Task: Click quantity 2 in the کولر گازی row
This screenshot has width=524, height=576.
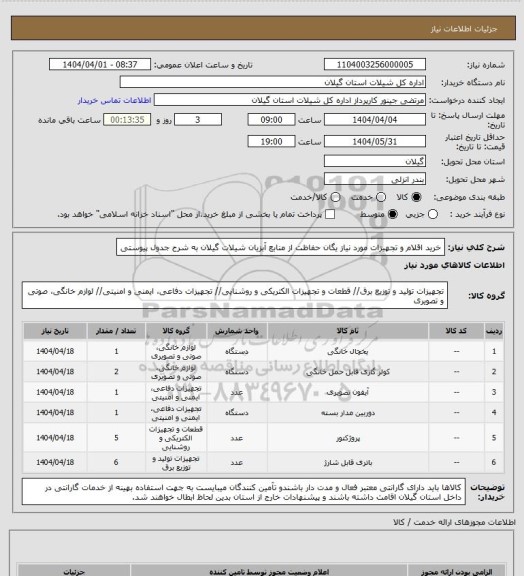Action: pyautogui.click(x=116, y=372)
